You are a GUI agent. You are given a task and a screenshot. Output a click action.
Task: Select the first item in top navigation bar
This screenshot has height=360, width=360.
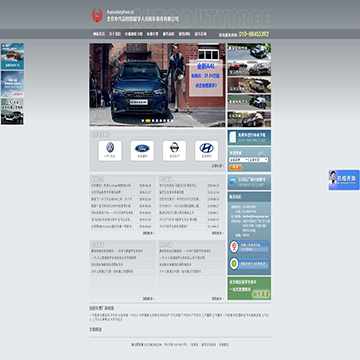[99, 34]
